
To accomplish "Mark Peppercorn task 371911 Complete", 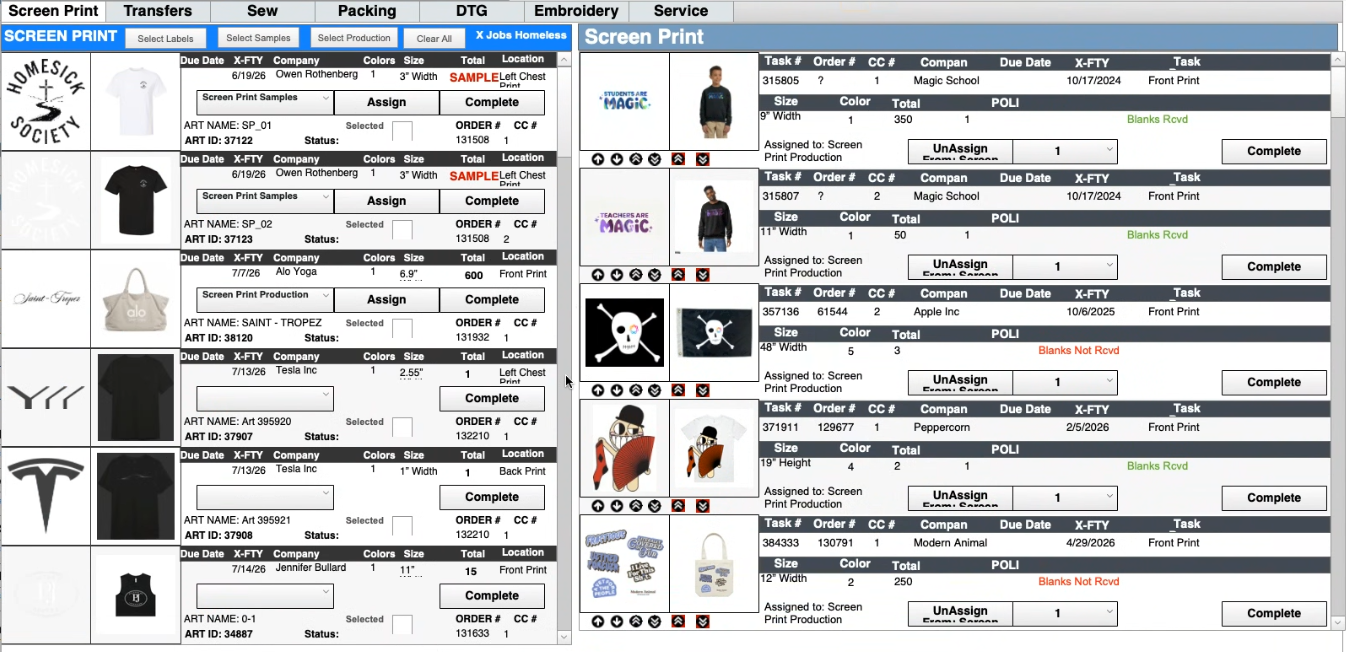I will [1274, 498].
